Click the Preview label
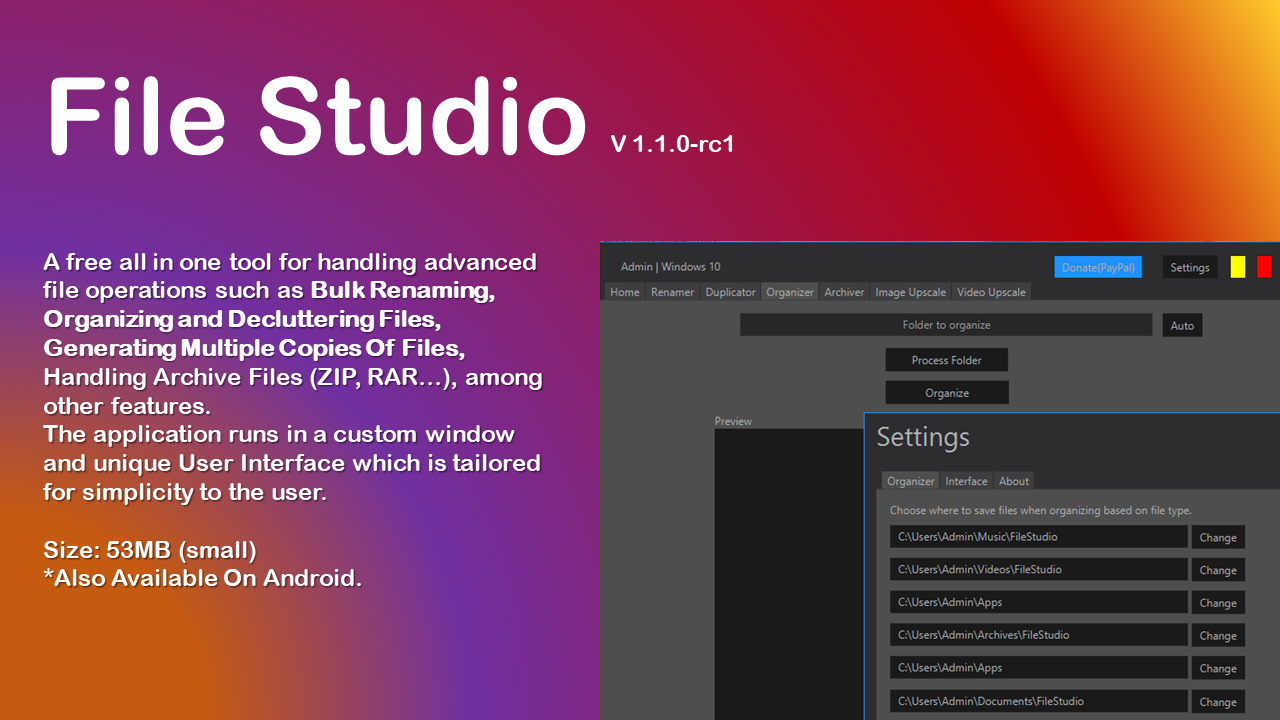This screenshot has height=720, width=1280. (x=733, y=421)
